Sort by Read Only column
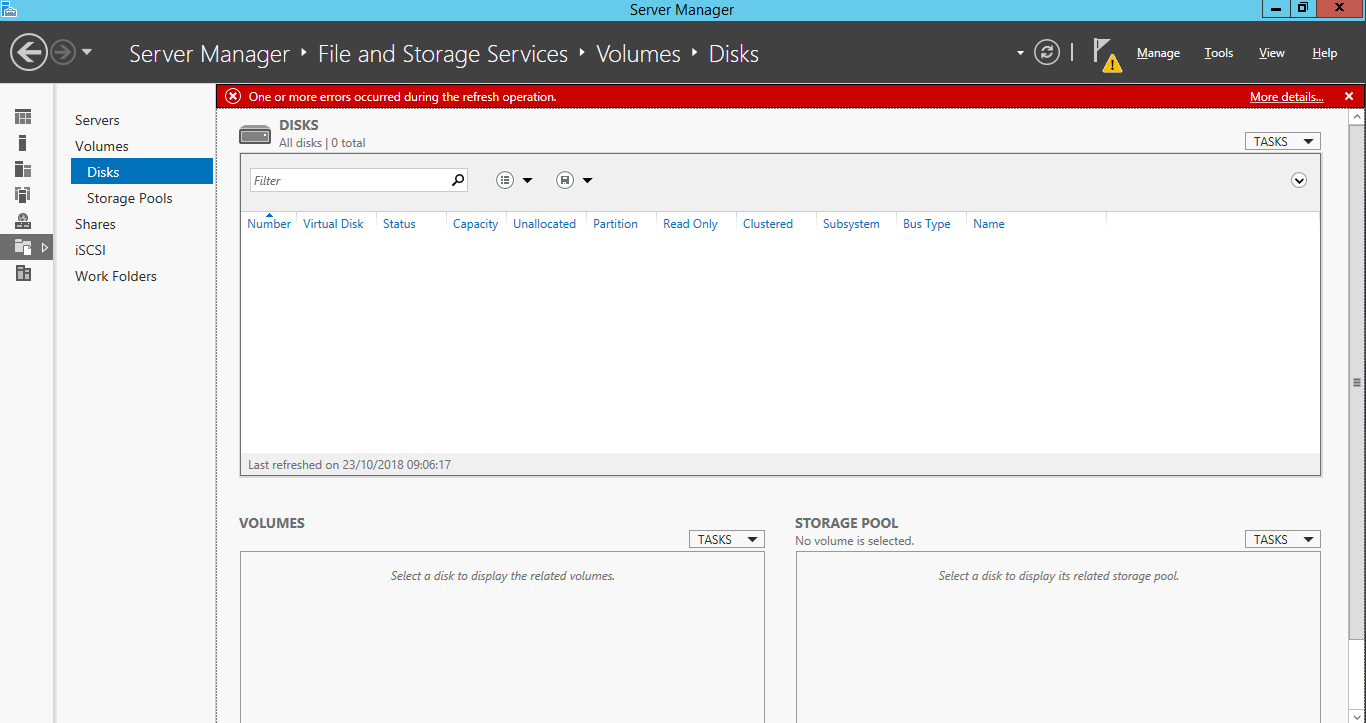1366x723 pixels. (690, 224)
